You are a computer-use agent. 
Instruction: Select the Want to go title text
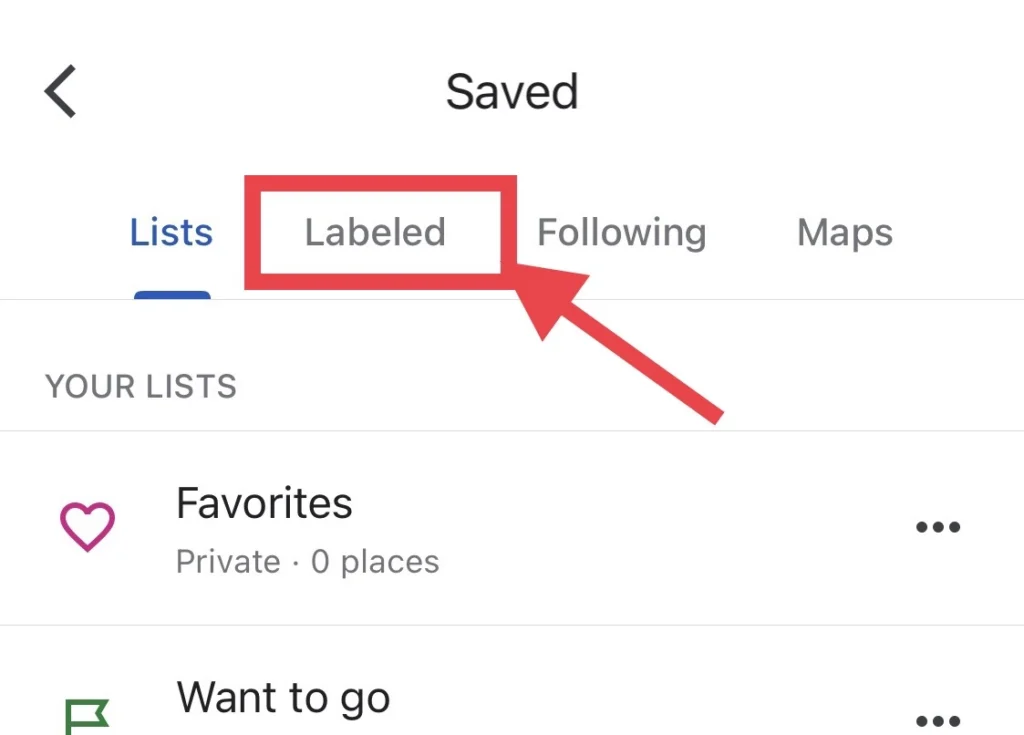283,698
